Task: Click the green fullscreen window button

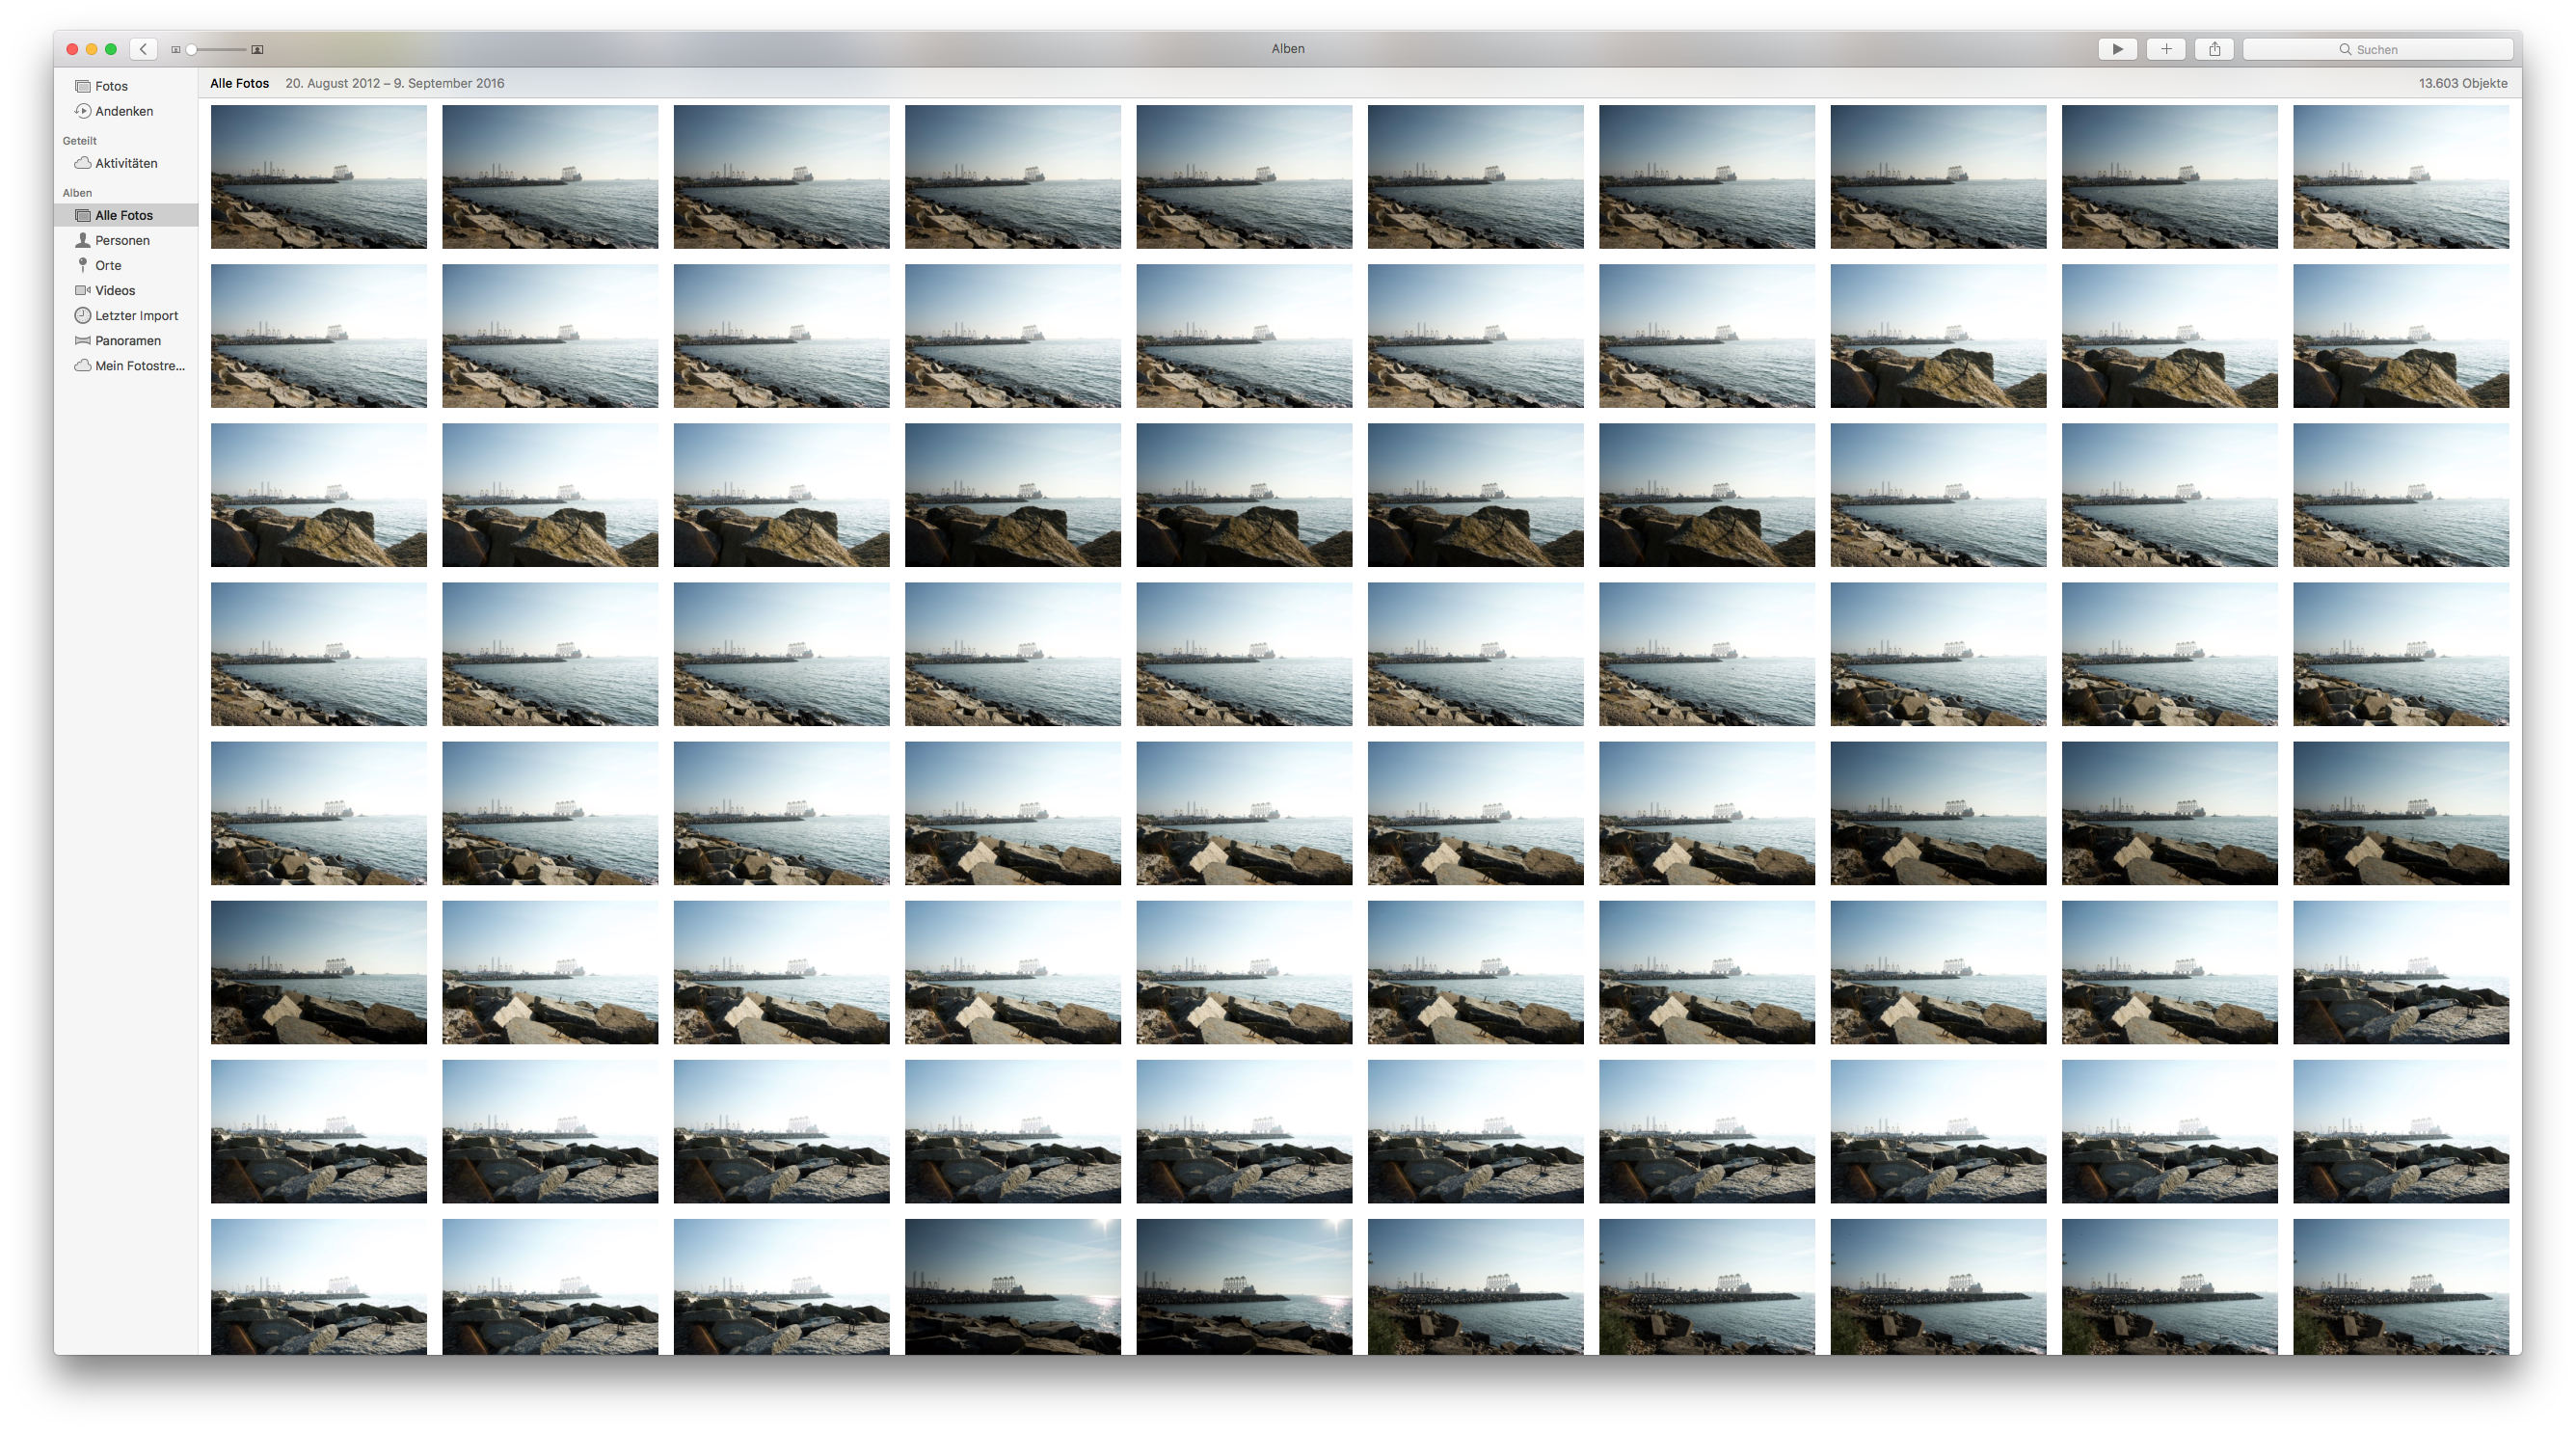Action: click(111, 49)
